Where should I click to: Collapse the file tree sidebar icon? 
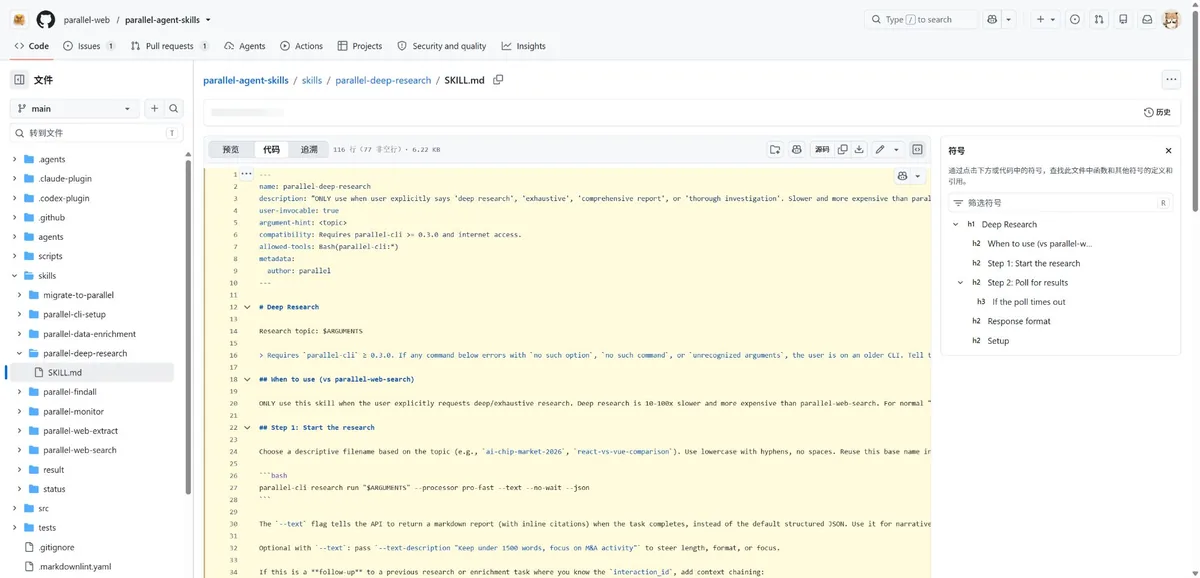[19, 80]
